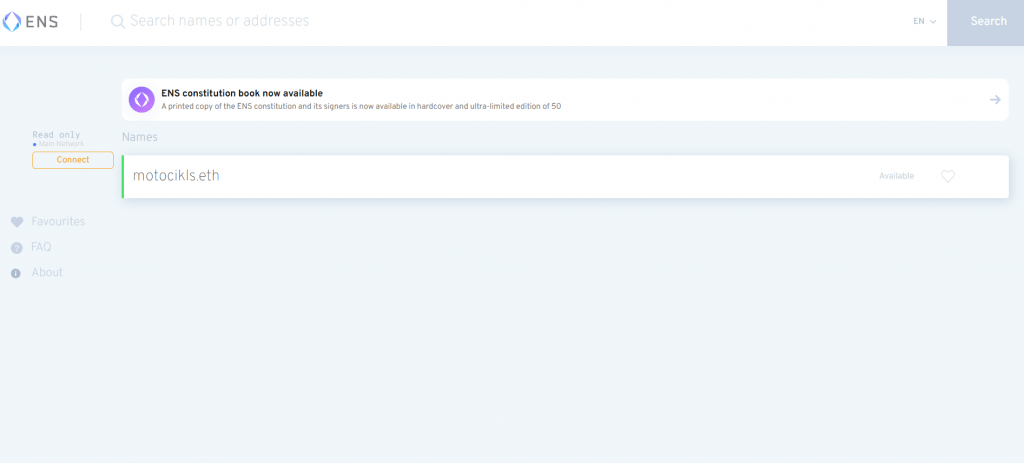The height and width of the screenshot is (463, 1024).
Task: Click the magnifier icon in search bar
Action: pos(118,21)
